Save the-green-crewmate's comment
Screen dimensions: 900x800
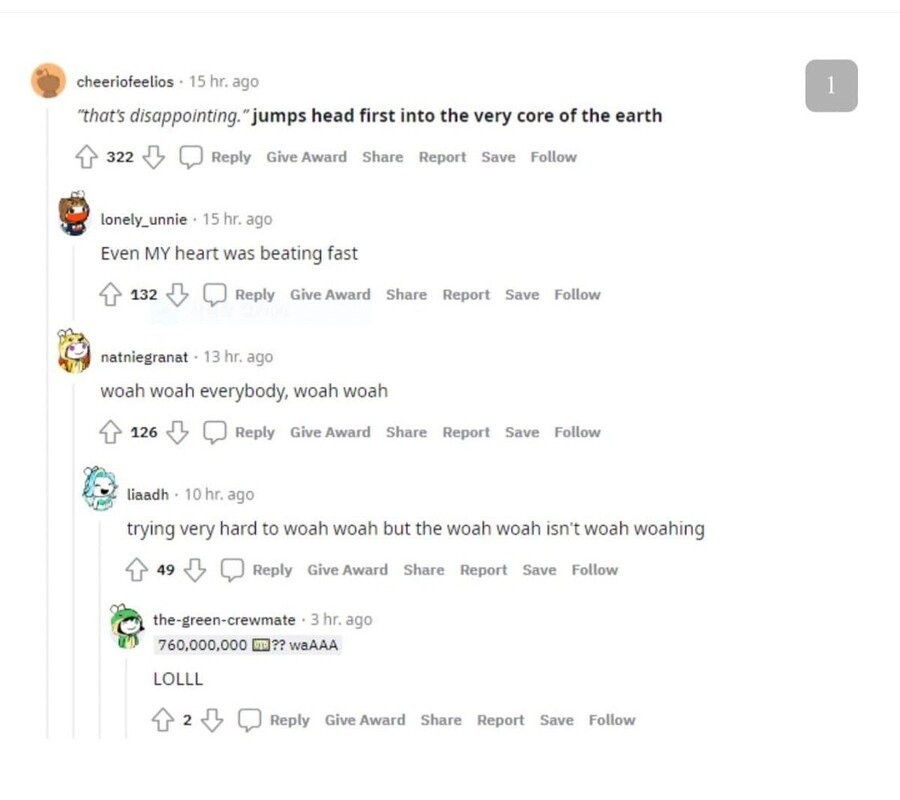point(556,720)
